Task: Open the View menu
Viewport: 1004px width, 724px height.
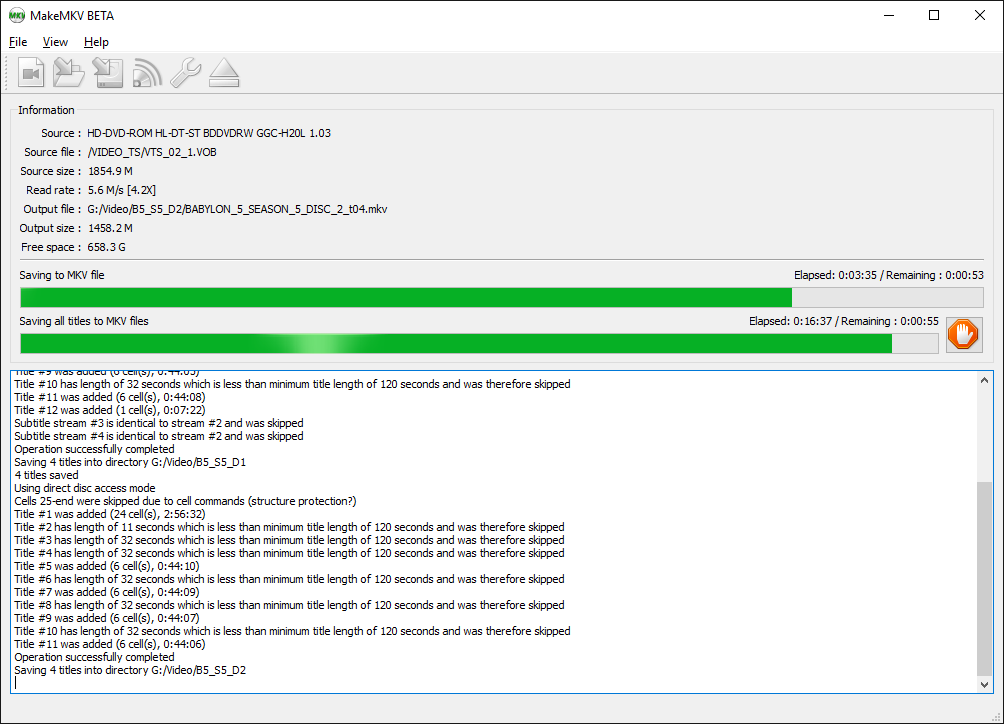Action: [55, 42]
